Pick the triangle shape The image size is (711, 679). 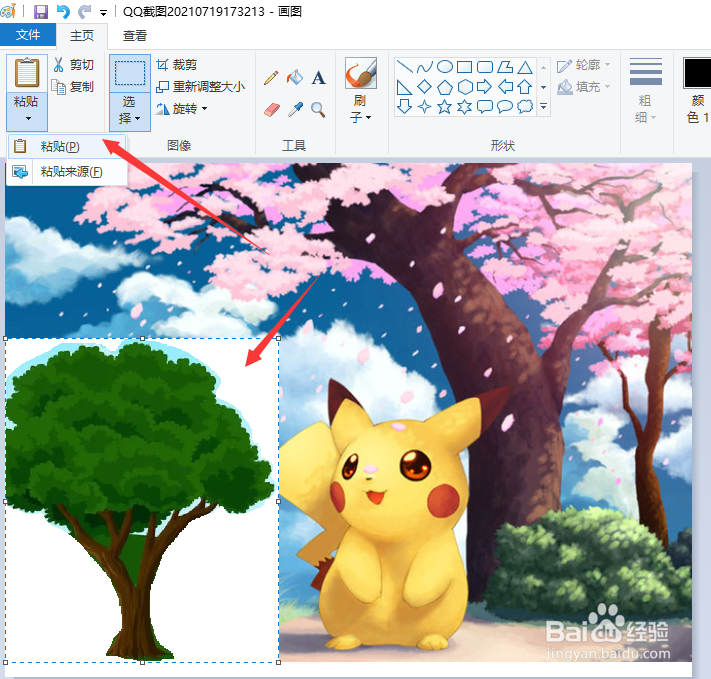click(x=525, y=67)
